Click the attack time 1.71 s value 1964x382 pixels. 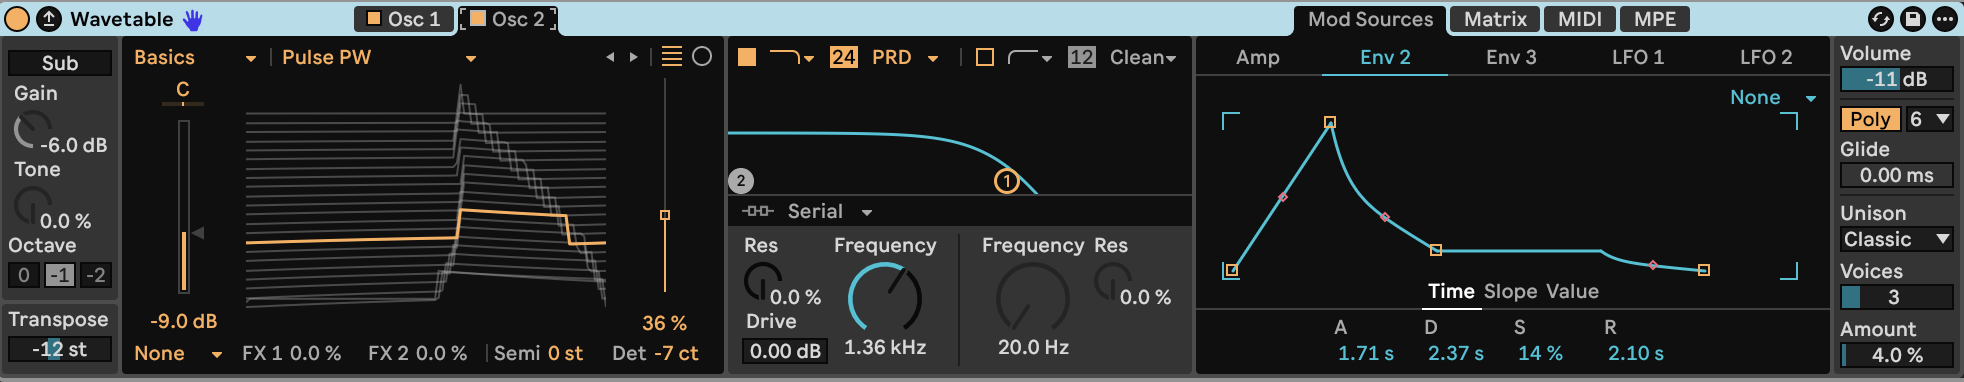coord(1365,354)
